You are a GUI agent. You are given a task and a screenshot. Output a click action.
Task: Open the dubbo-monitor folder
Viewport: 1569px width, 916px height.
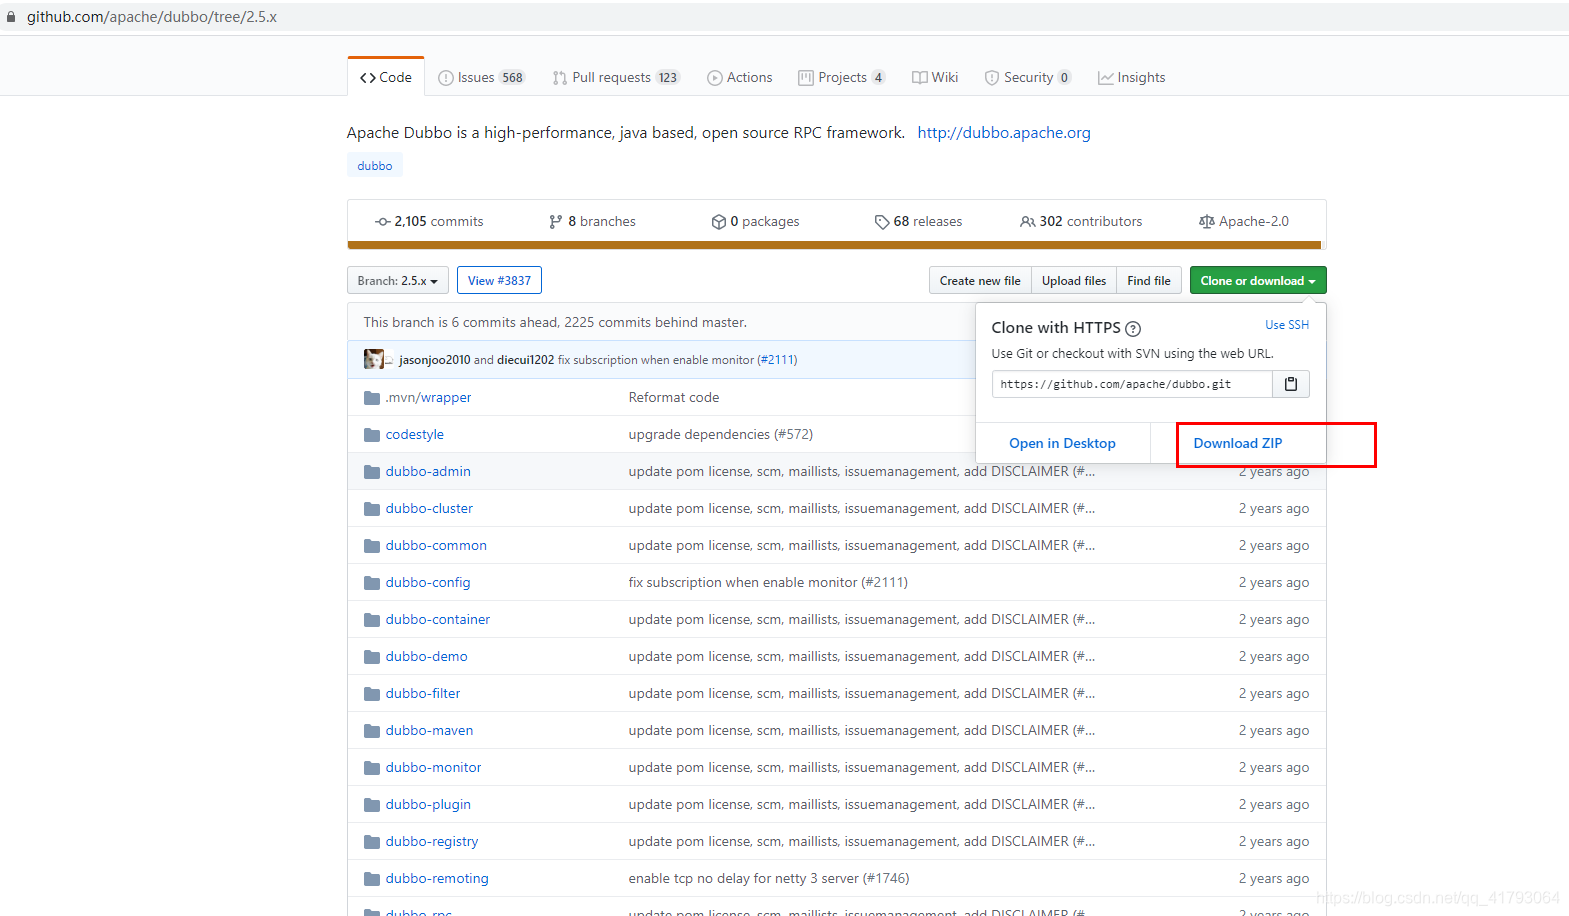[x=433, y=767]
